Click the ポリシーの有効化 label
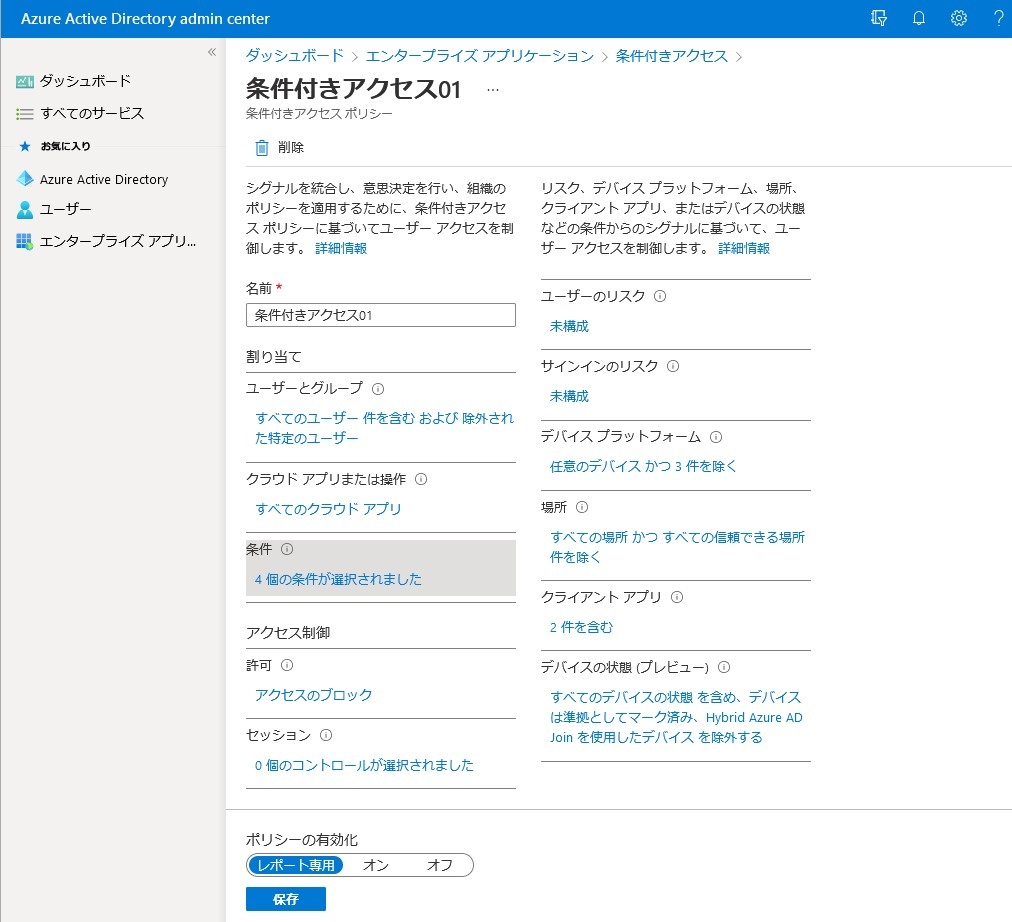 [301, 840]
